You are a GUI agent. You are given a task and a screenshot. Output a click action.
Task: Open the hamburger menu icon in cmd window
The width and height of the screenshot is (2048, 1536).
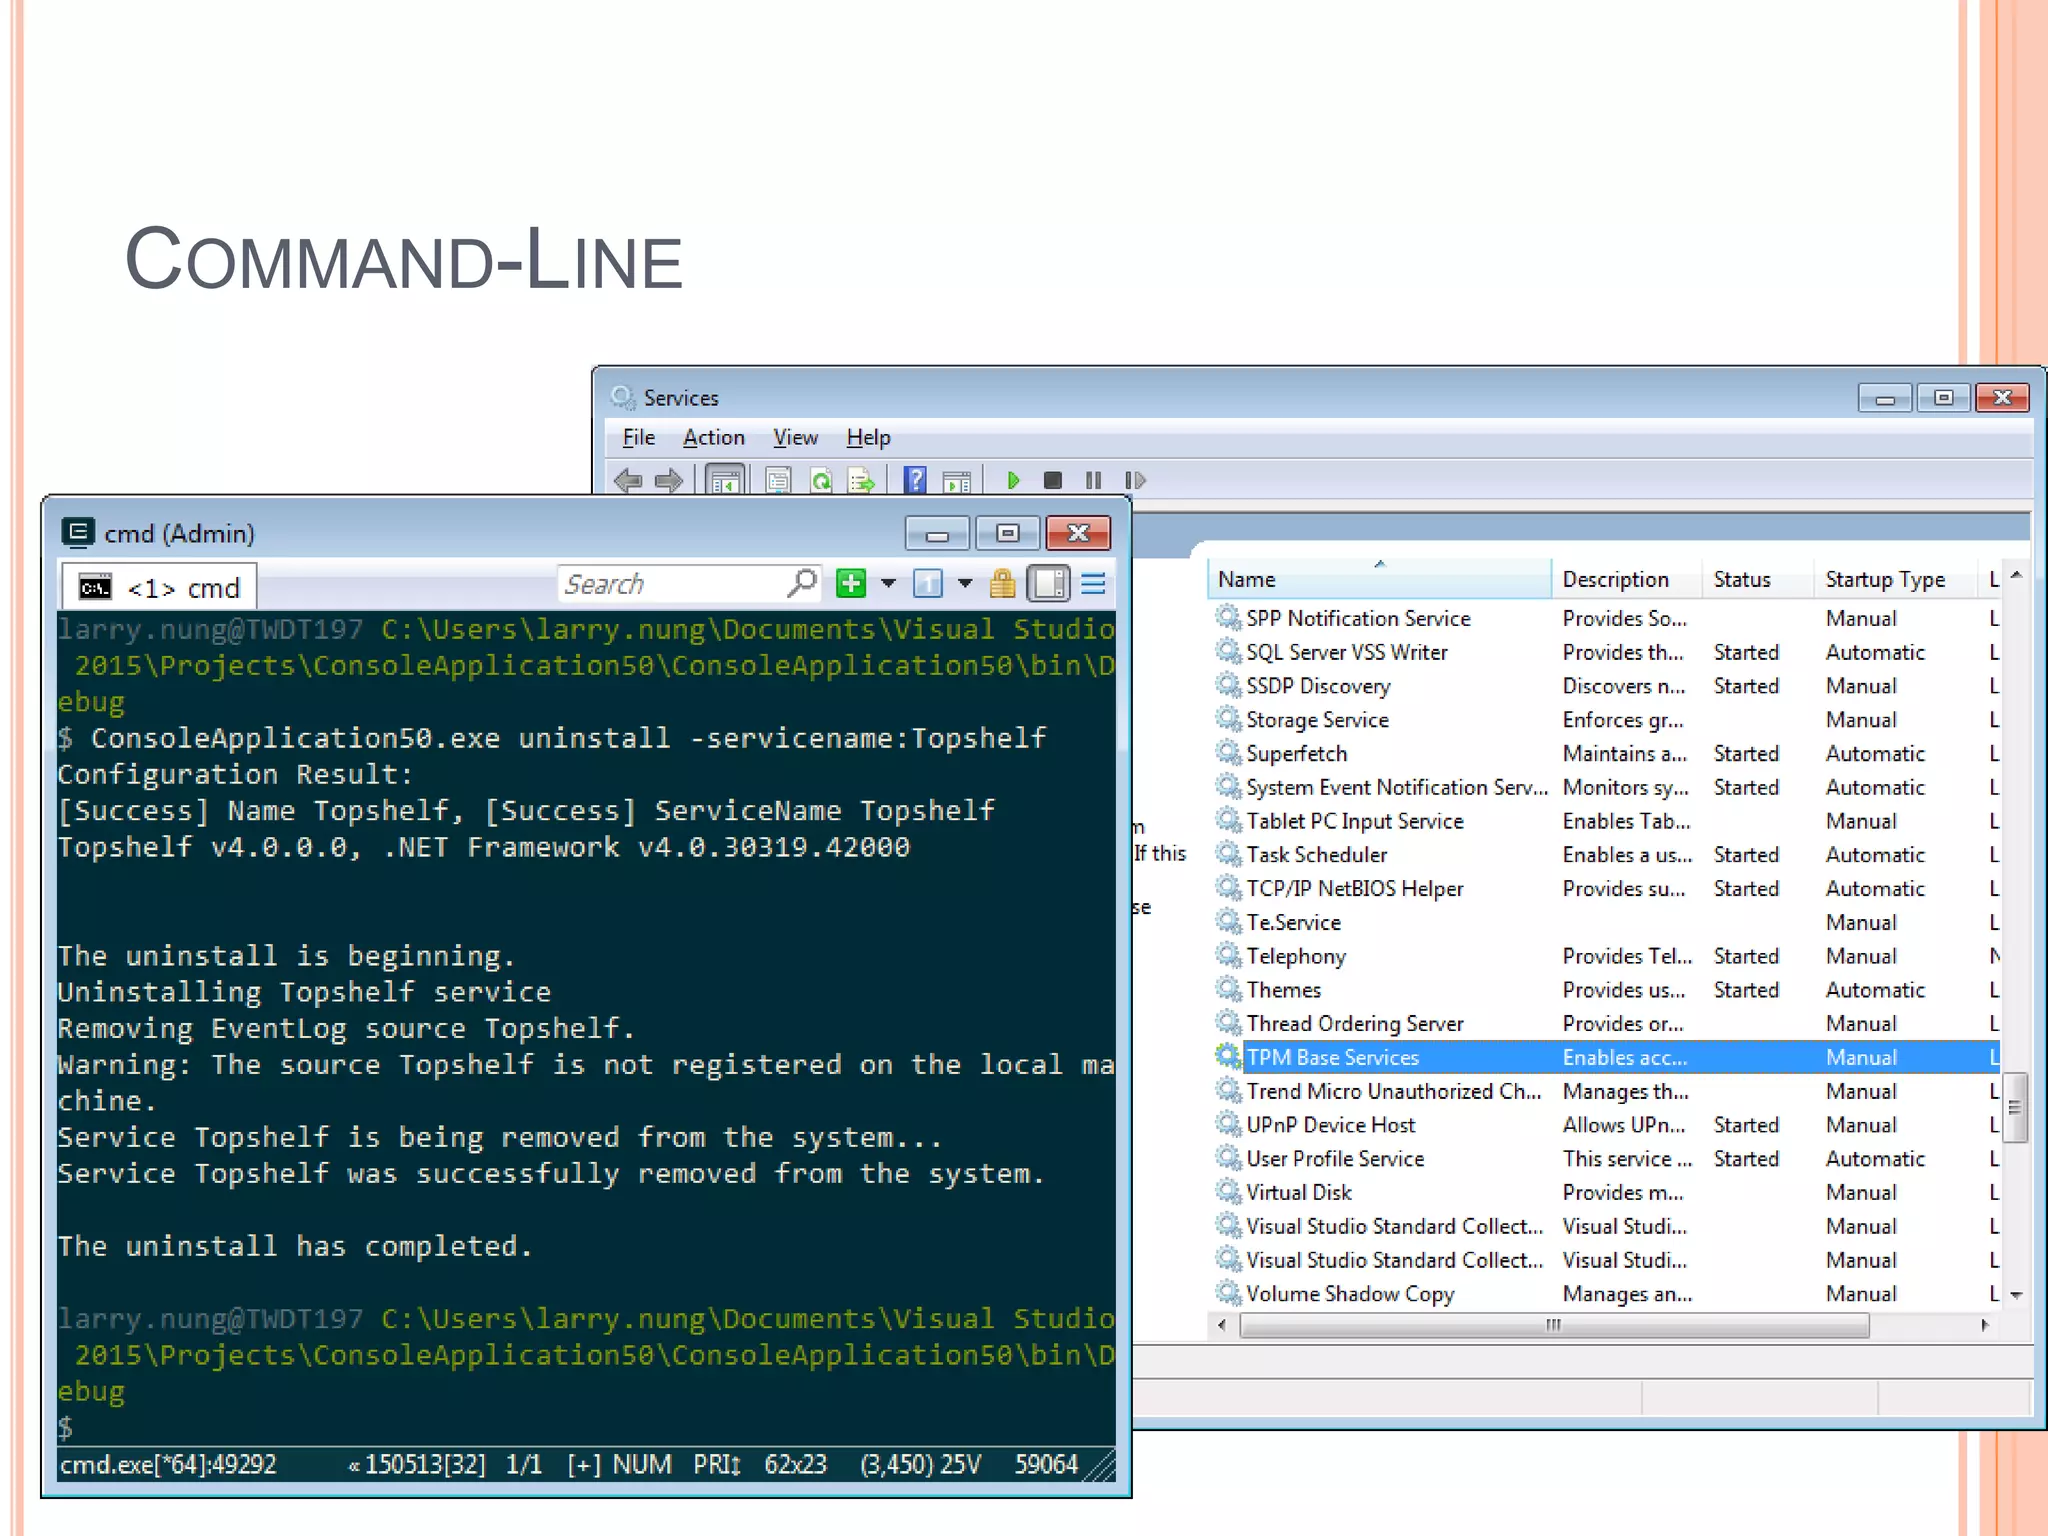(1094, 583)
